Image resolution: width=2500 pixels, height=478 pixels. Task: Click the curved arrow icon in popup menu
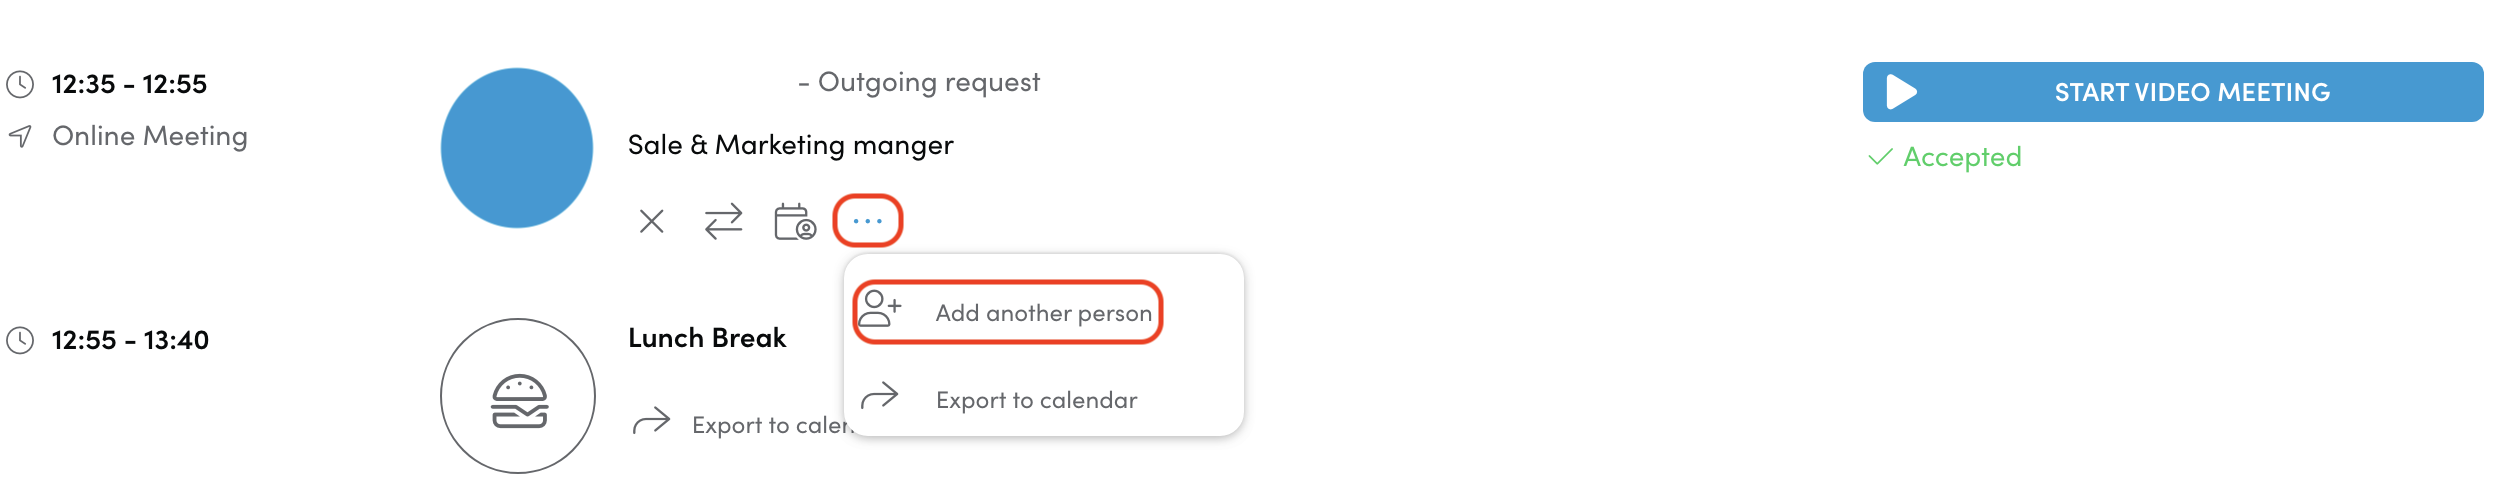880,397
